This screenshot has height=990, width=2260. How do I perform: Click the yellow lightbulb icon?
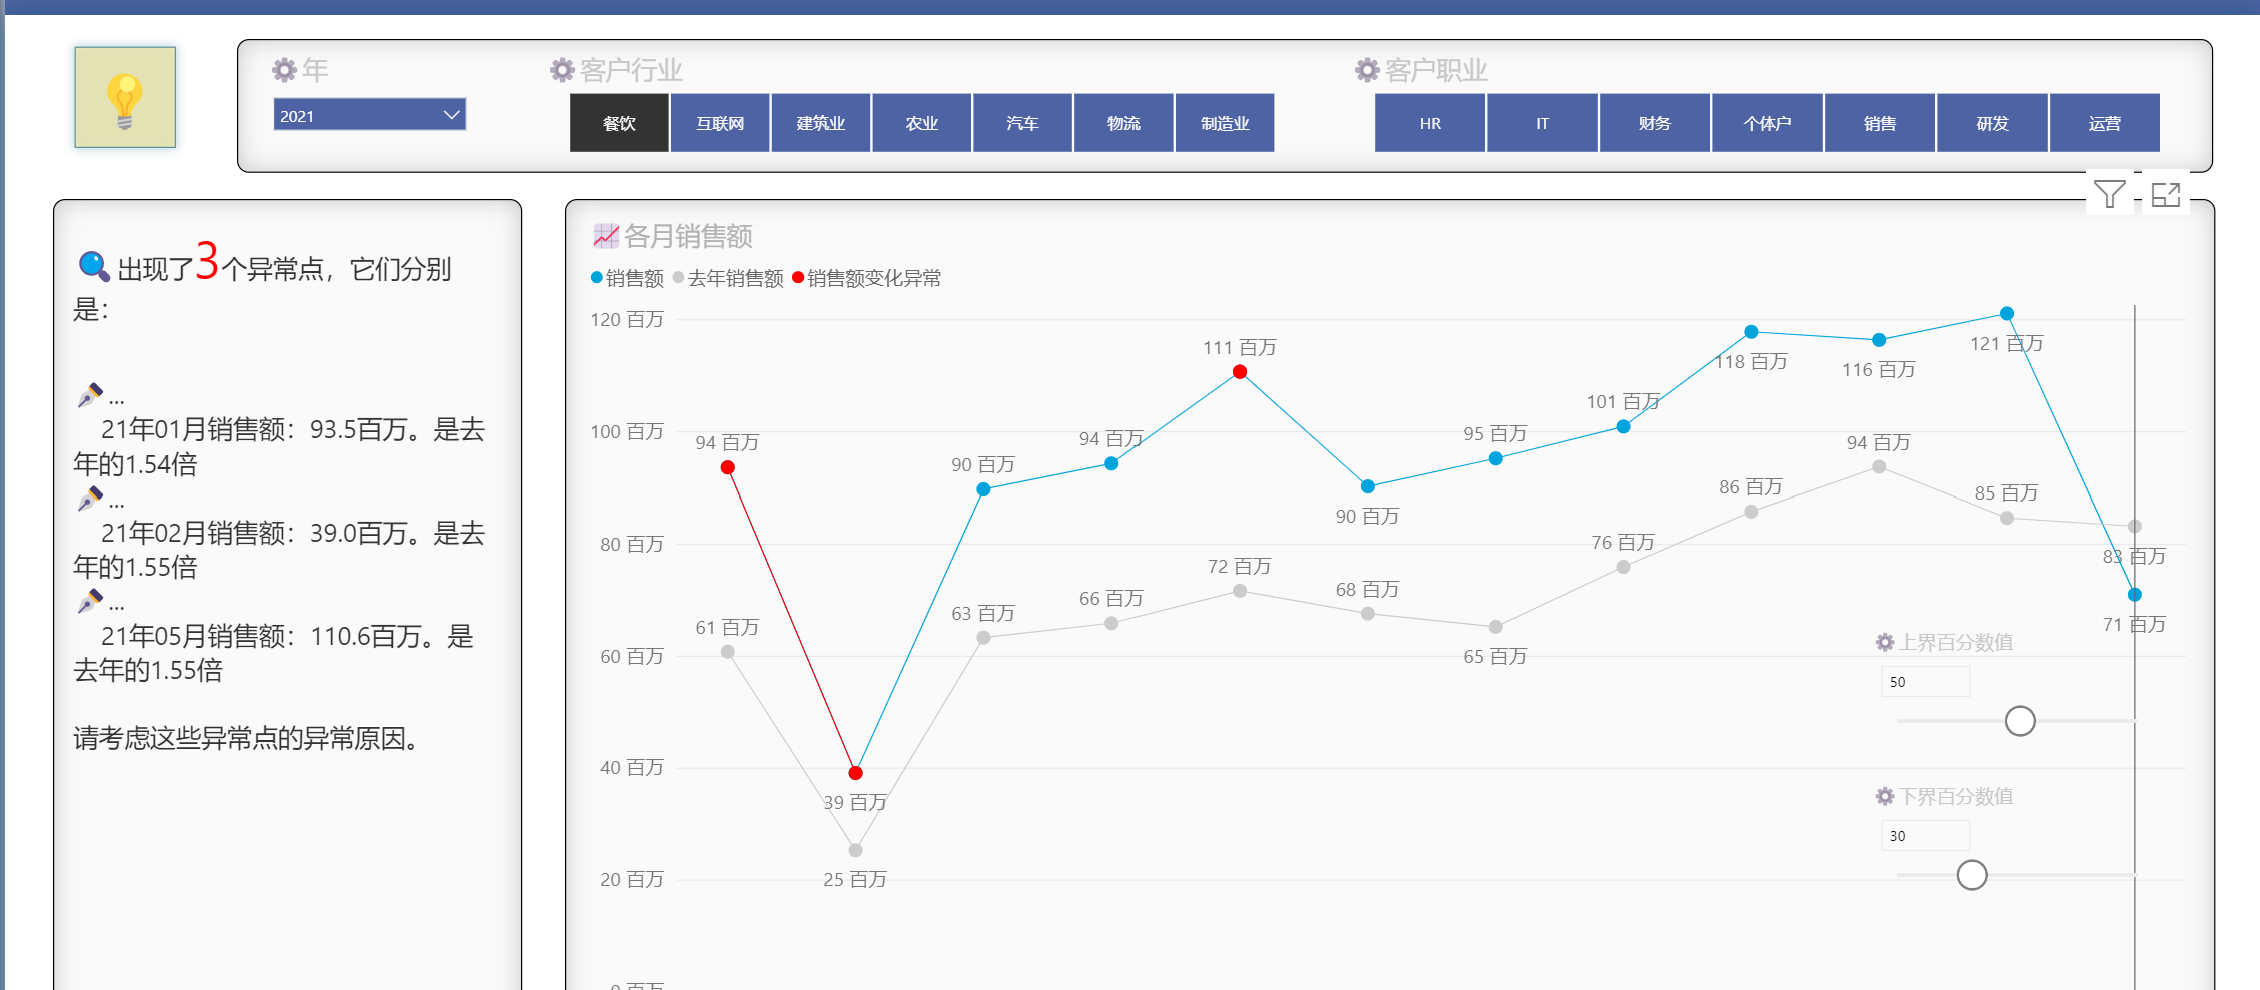click(x=125, y=98)
